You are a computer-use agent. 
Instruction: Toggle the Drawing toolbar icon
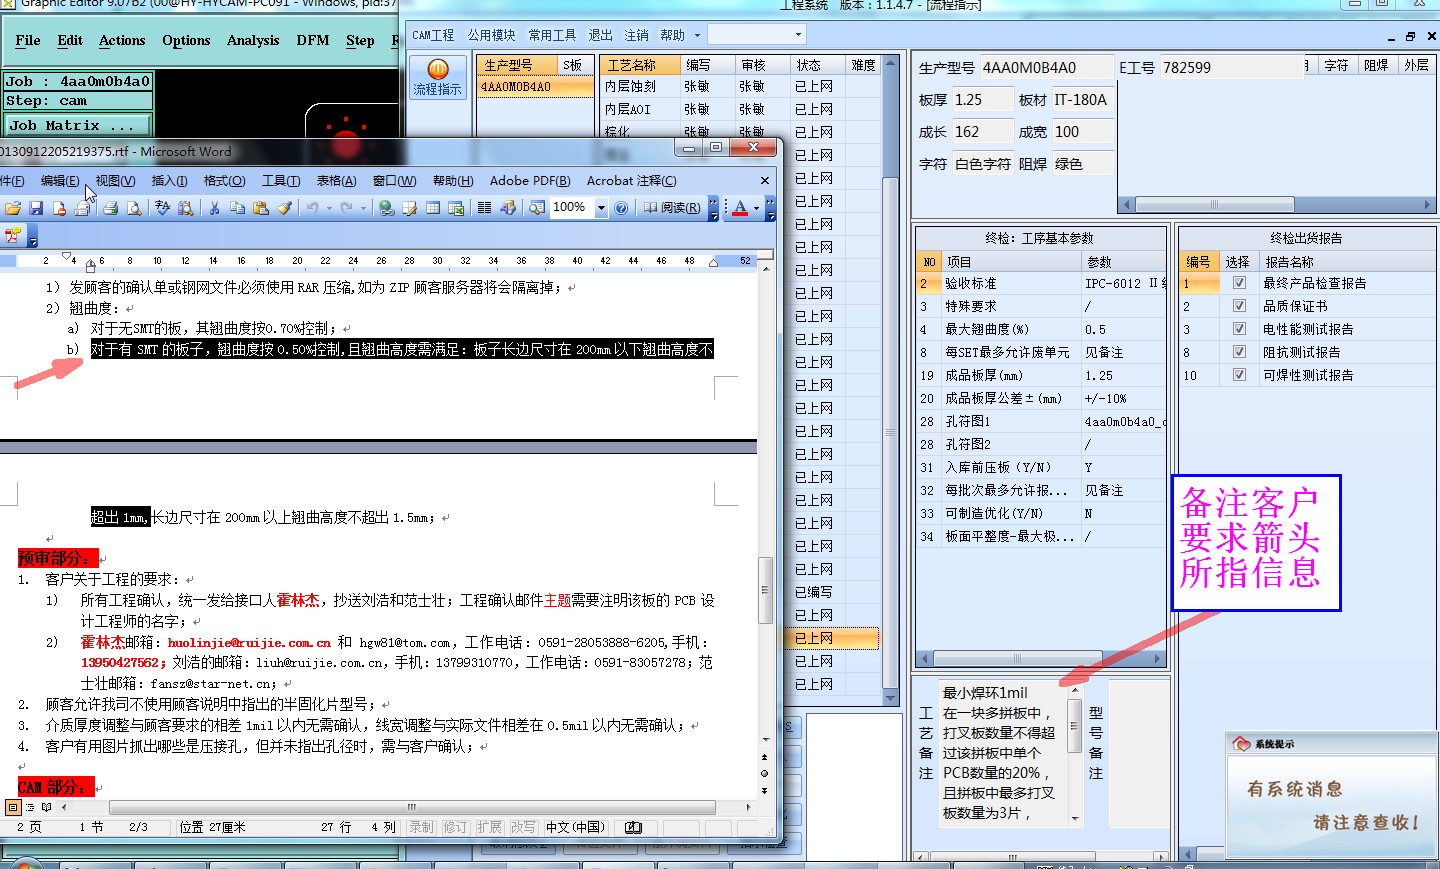[508, 208]
